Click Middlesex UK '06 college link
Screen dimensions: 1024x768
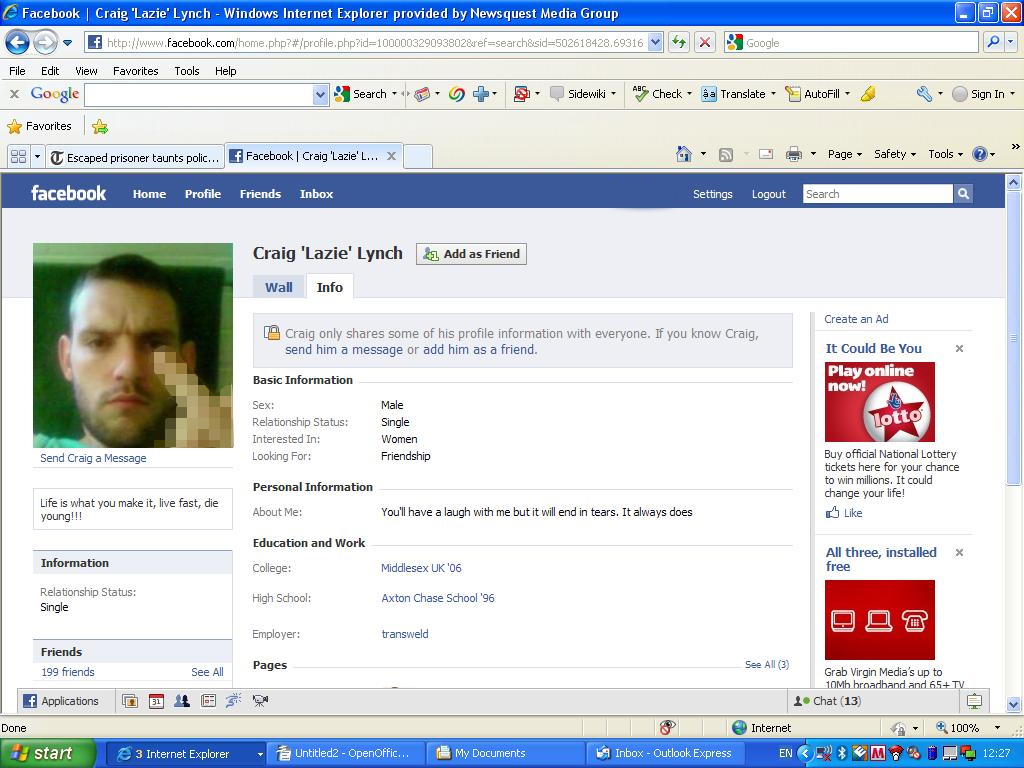click(x=421, y=568)
